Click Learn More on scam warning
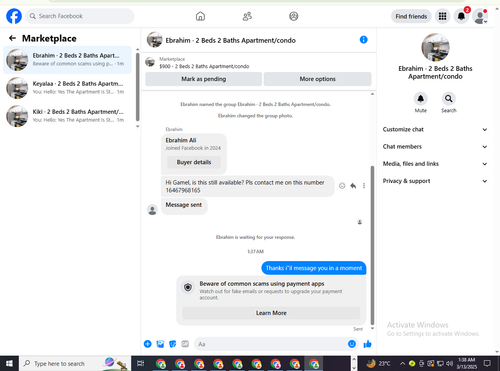The width and height of the screenshot is (500, 371). (x=271, y=313)
